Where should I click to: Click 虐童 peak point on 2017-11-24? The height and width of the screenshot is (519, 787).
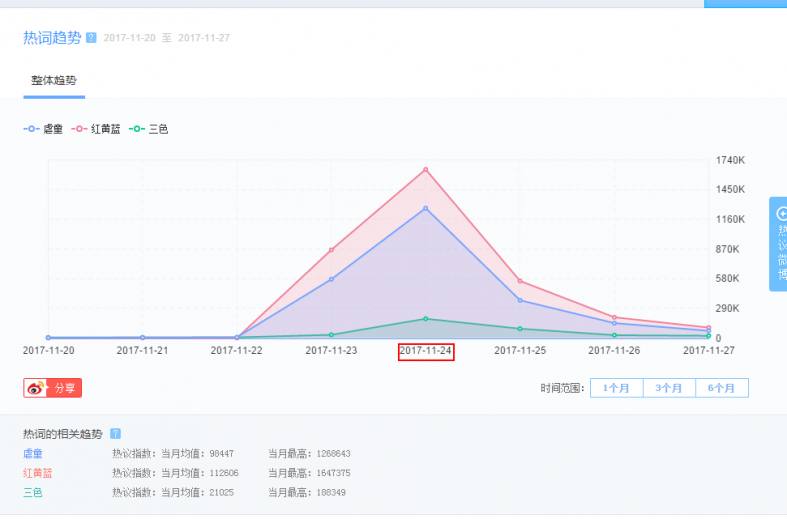pyautogui.click(x=426, y=208)
